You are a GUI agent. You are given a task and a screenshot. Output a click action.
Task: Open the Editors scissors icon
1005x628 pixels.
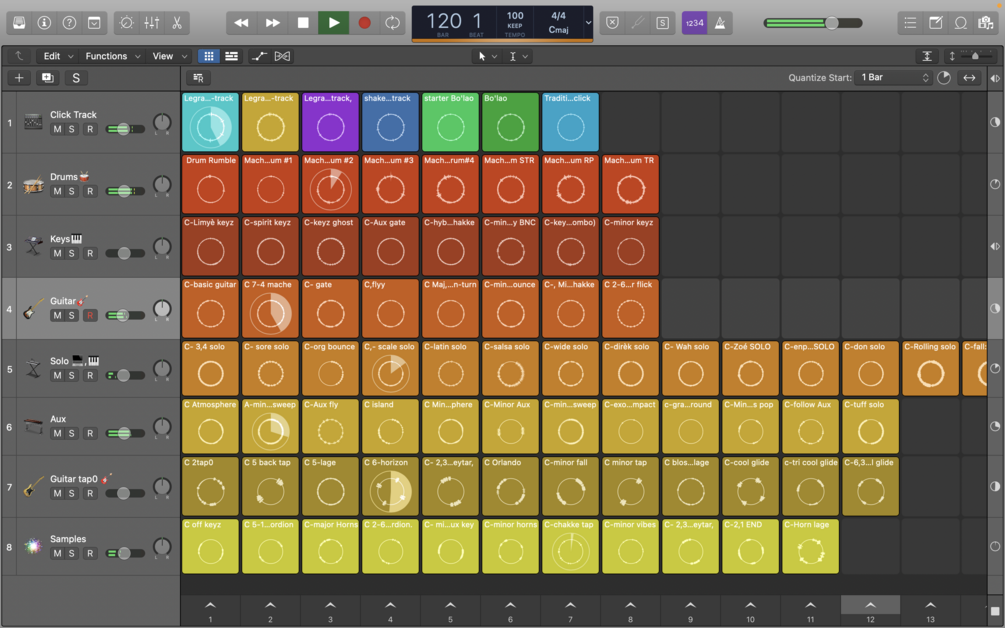177,23
